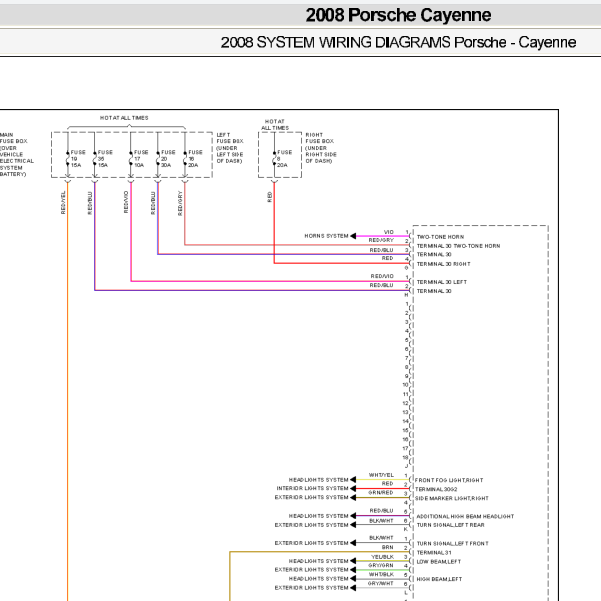The width and height of the screenshot is (601, 601).
Task: Click "ADDITIONAL HIGH BEAM HEADLIGHT" pin label
Action: pyautogui.click(x=465, y=517)
